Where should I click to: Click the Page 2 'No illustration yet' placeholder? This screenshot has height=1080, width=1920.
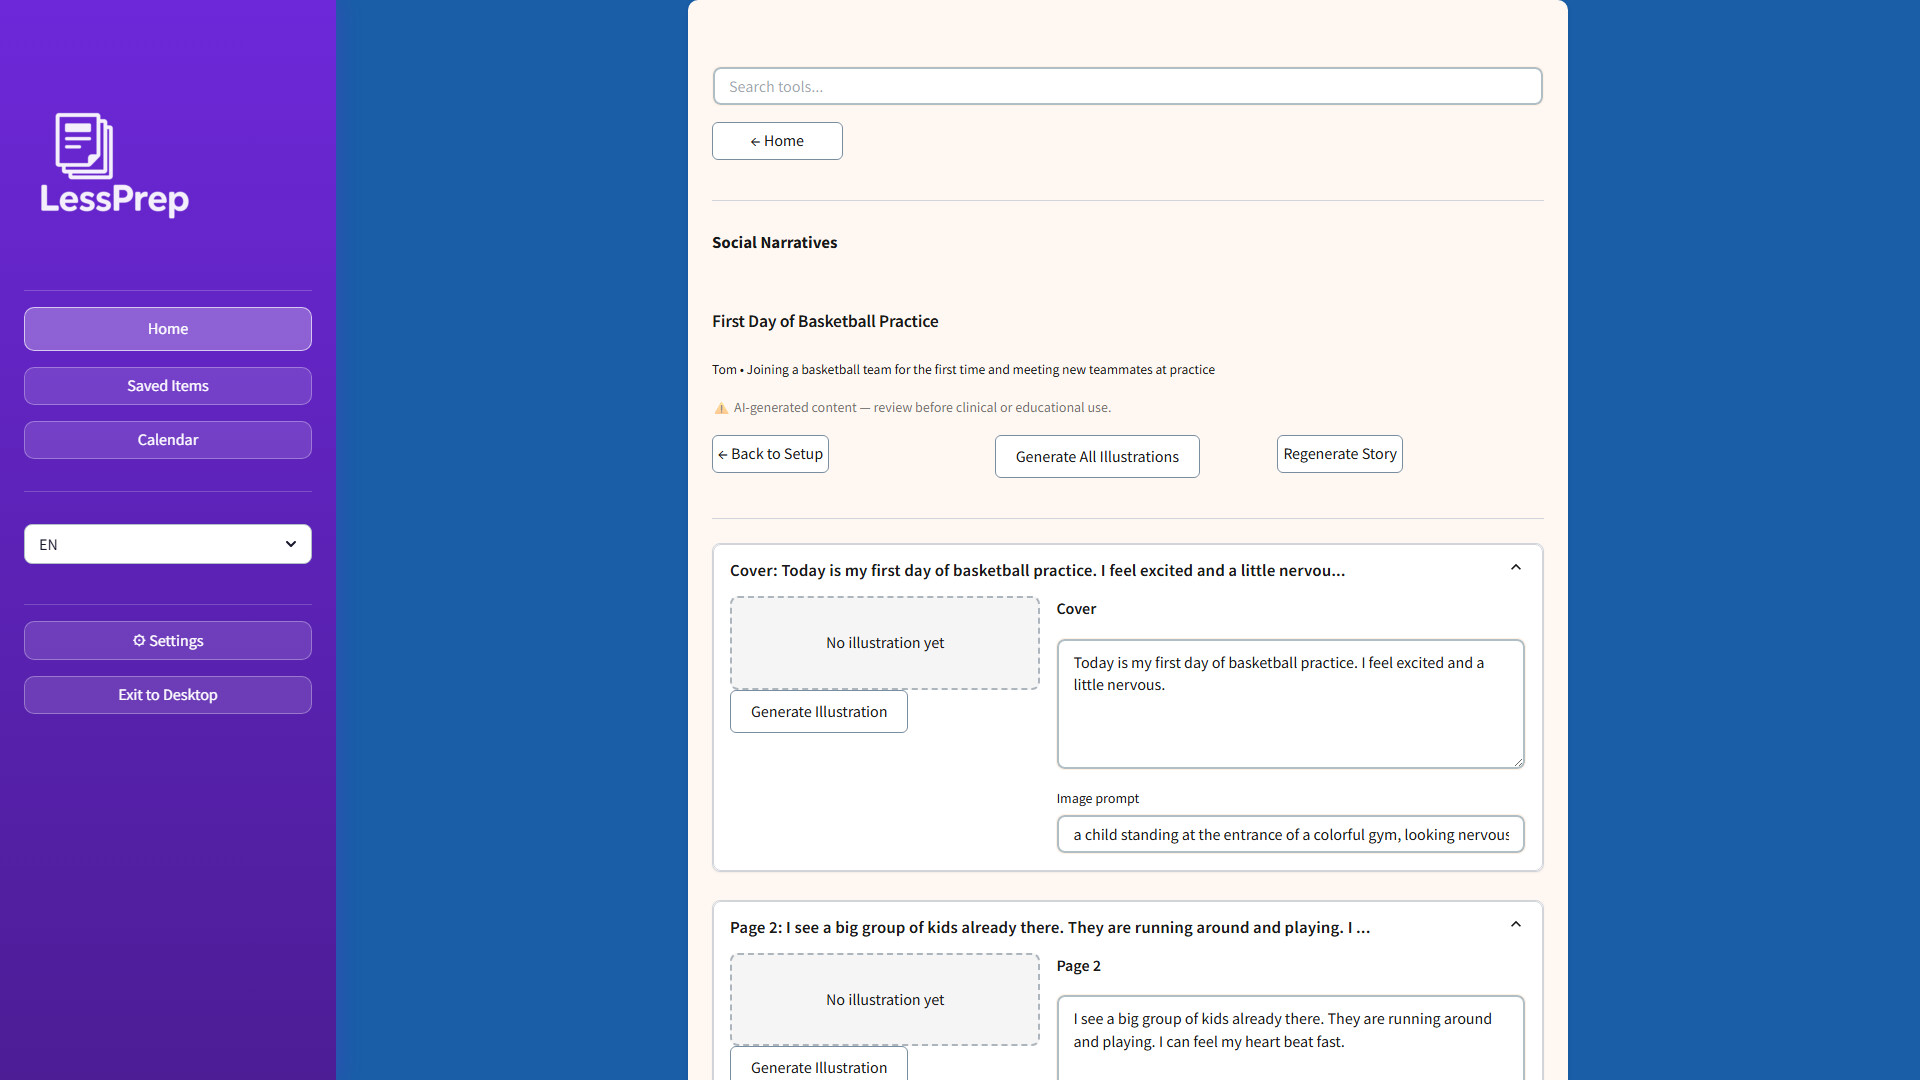point(885,1000)
